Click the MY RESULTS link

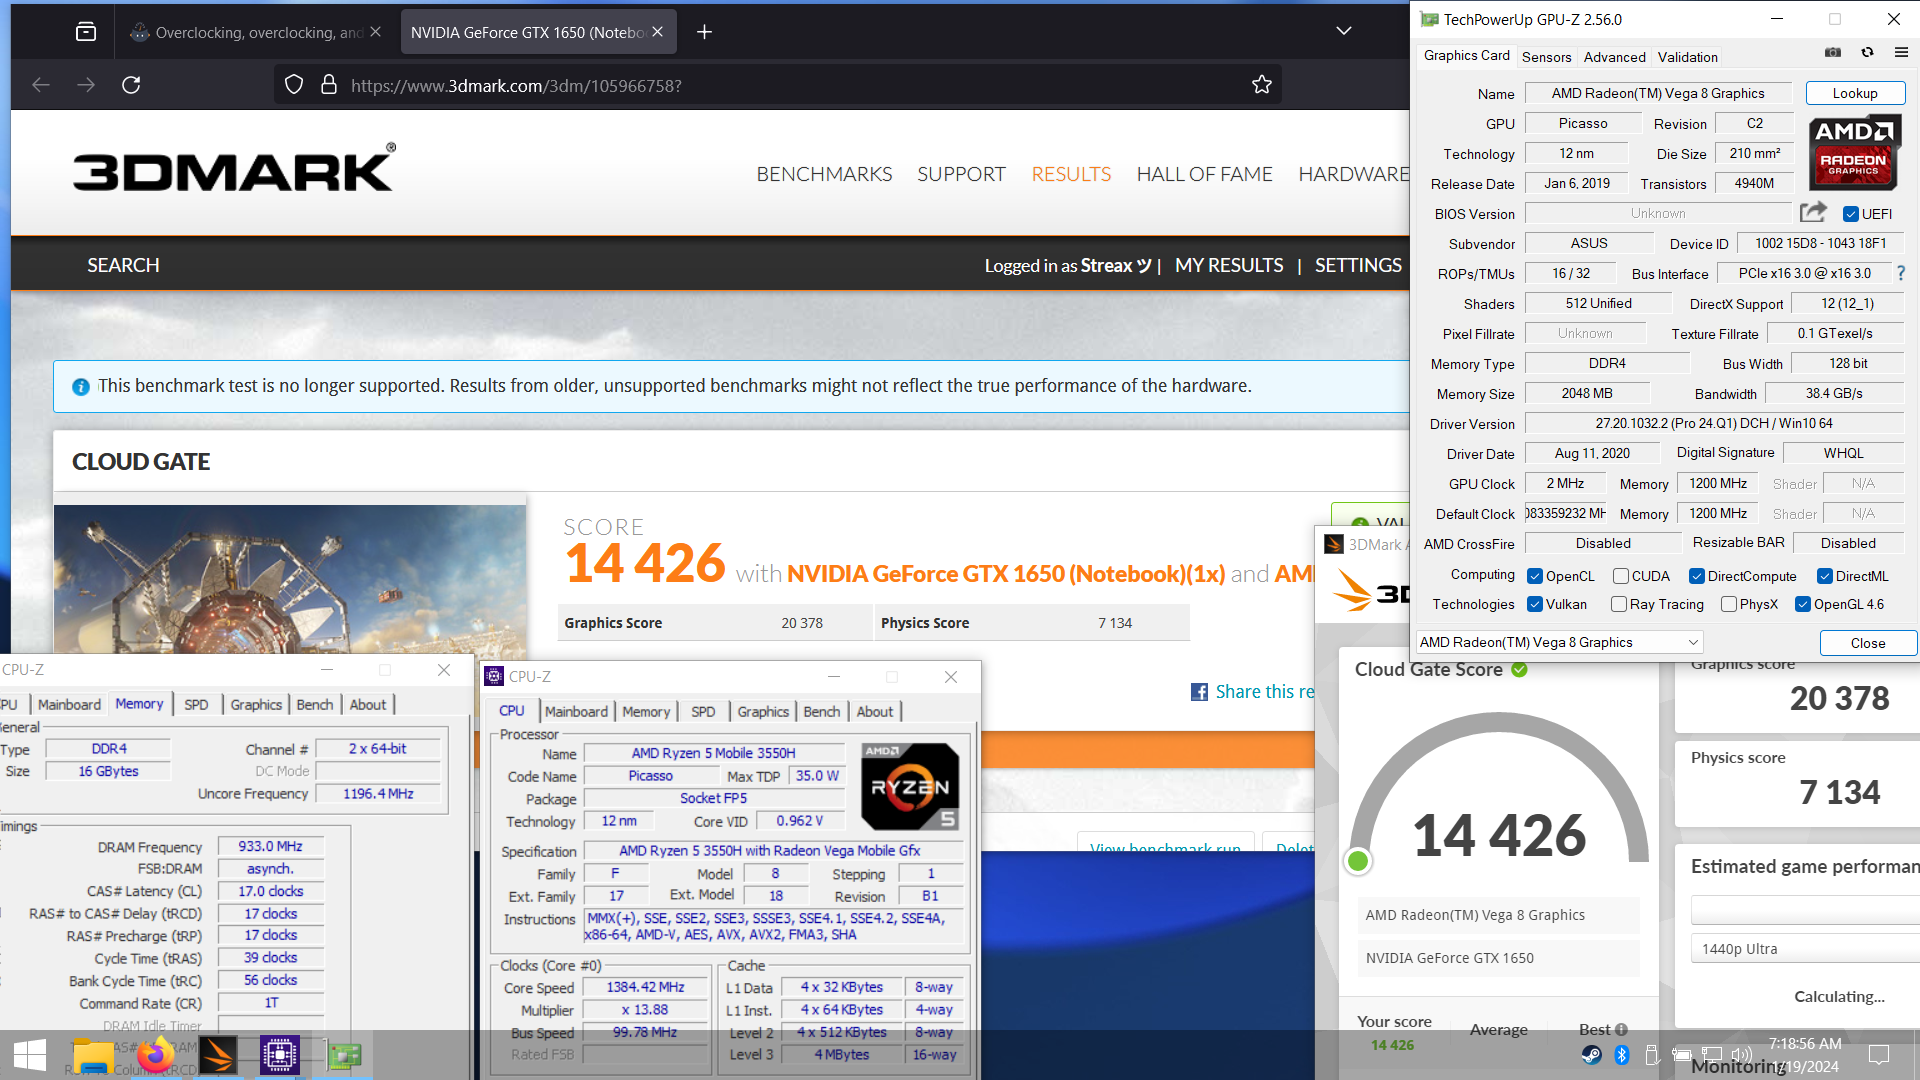point(1229,265)
